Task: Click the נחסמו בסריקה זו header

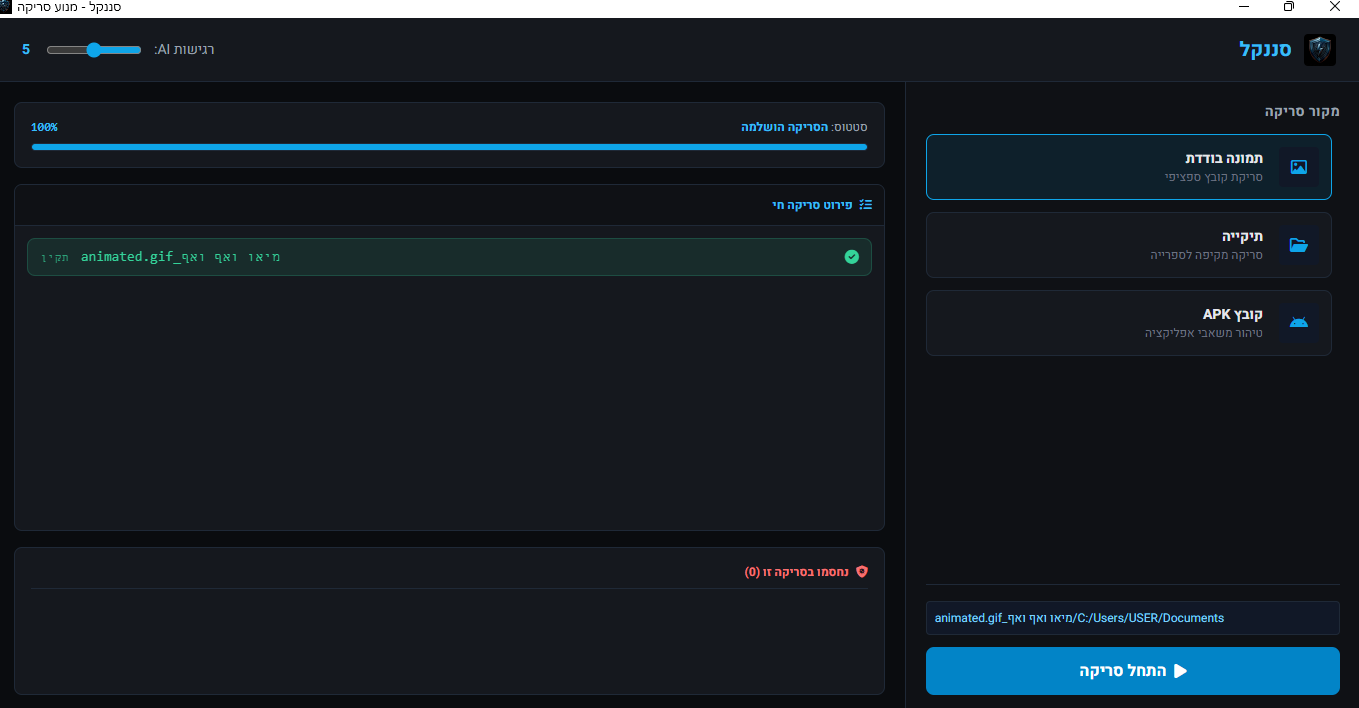Action: point(801,572)
